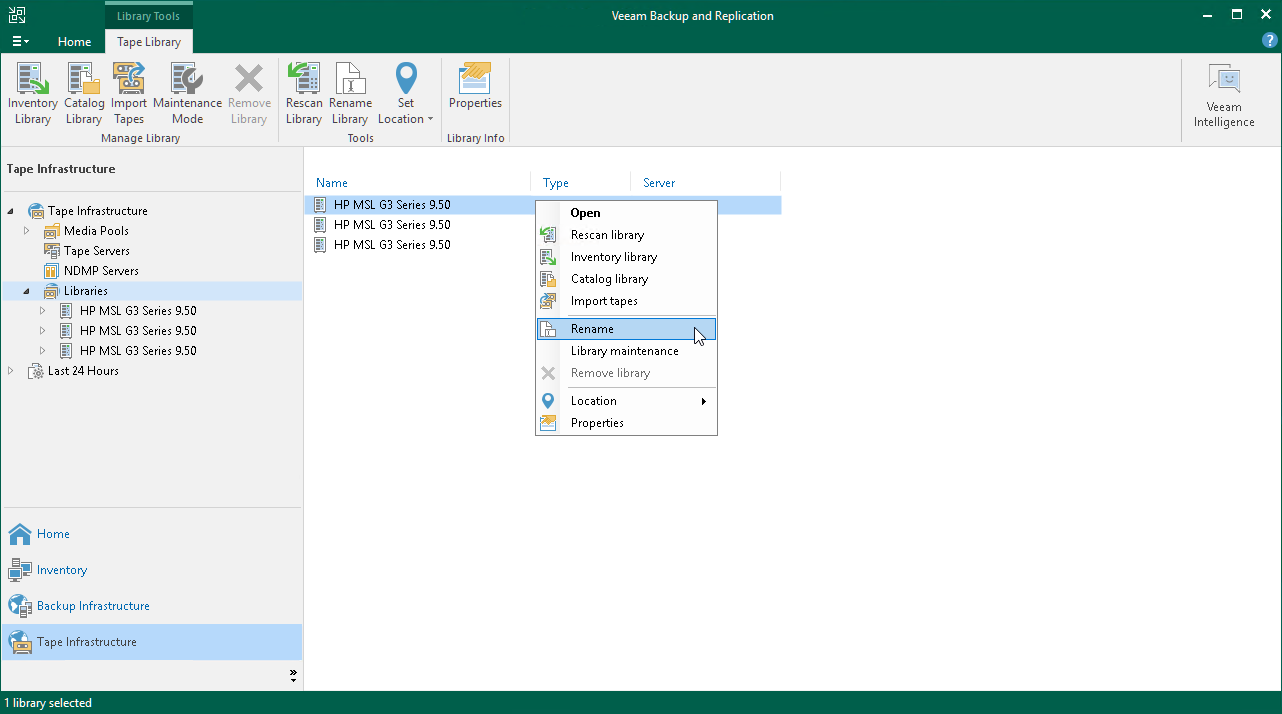This screenshot has width=1282, height=714.
Task: Open the Inventory view in the navigation pane
Action: click(x=62, y=570)
